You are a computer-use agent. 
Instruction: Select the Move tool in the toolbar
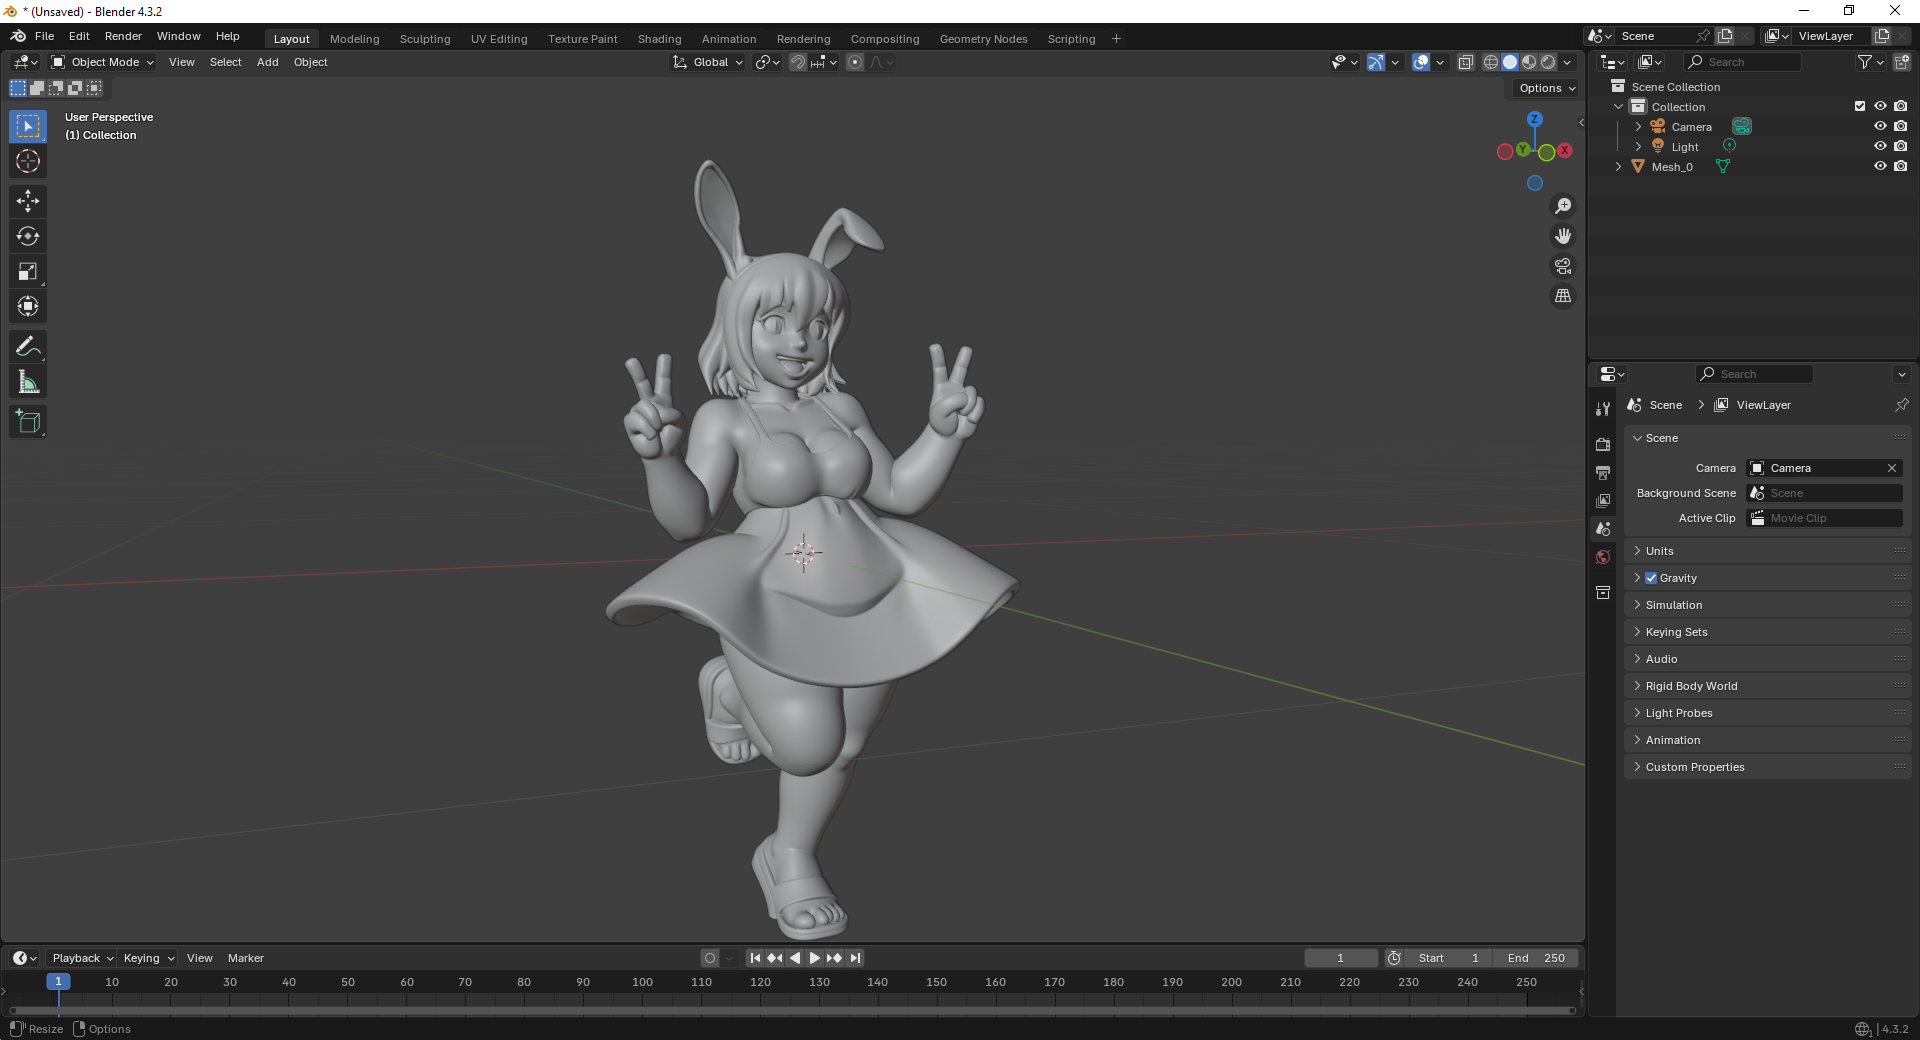[28, 201]
